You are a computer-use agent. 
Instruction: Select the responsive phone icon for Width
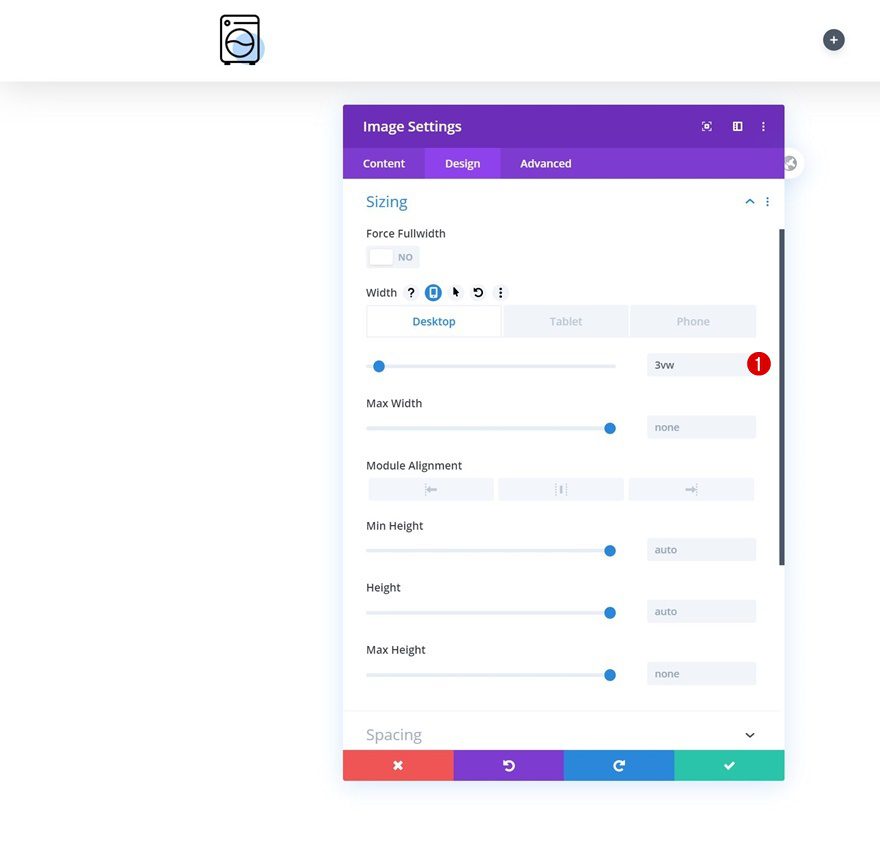[433, 292]
